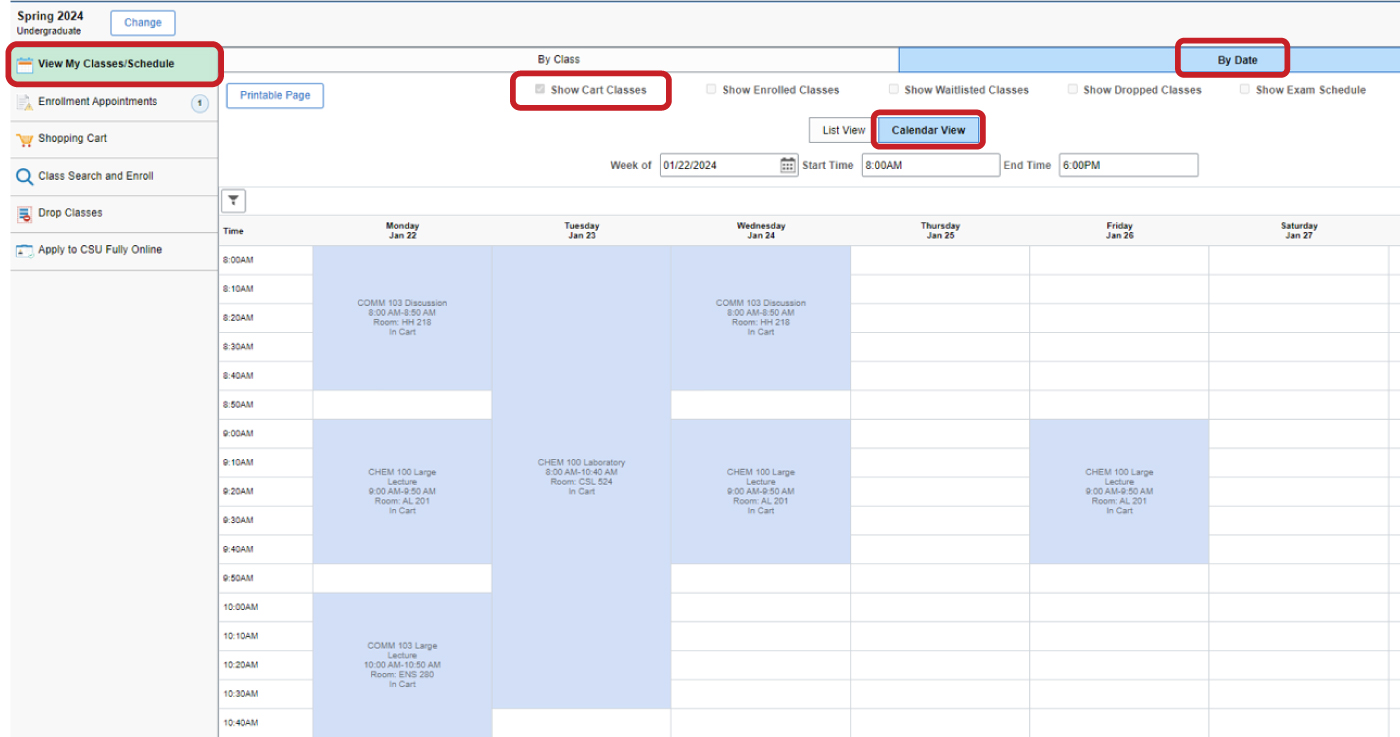This screenshot has height=737, width=1400.
Task: Click the Enrollment Appointments page icon
Action: [x=25, y=102]
